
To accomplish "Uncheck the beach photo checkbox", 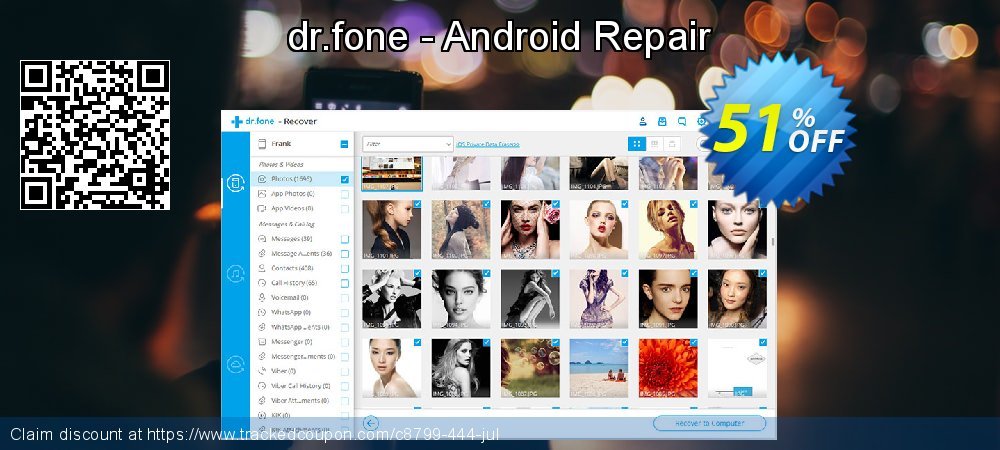I will point(624,342).
